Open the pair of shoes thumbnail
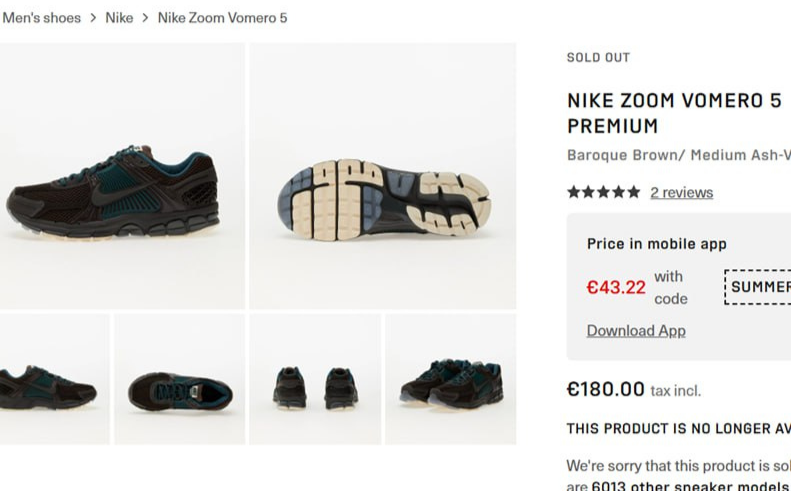Image resolution: width=791 pixels, height=491 pixels. pos(451,379)
